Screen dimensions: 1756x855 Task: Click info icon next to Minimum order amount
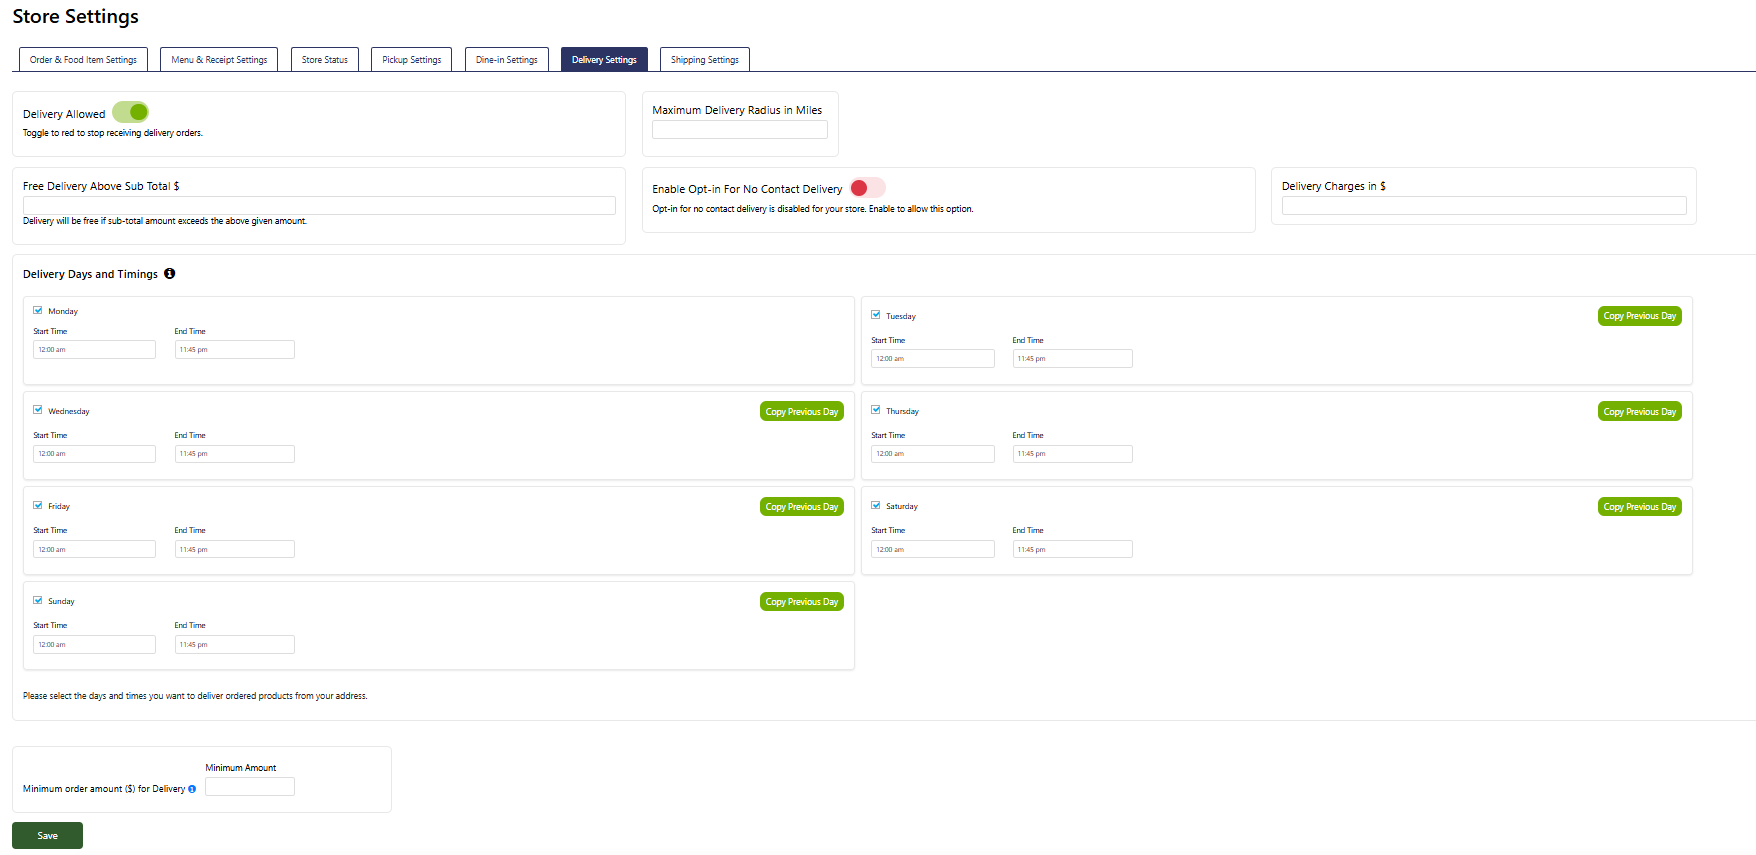192,789
